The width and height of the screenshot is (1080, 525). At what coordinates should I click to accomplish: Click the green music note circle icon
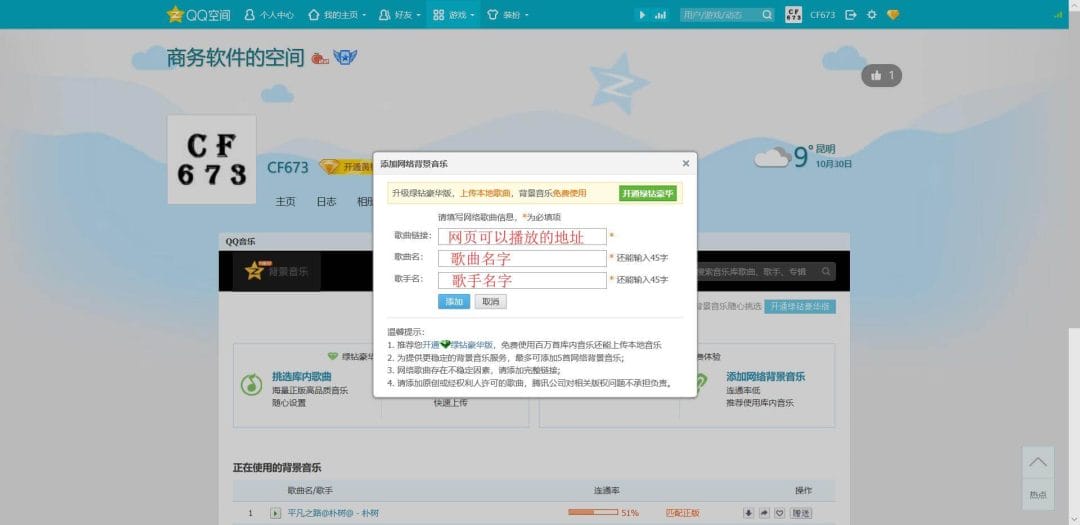tap(251, 384)
